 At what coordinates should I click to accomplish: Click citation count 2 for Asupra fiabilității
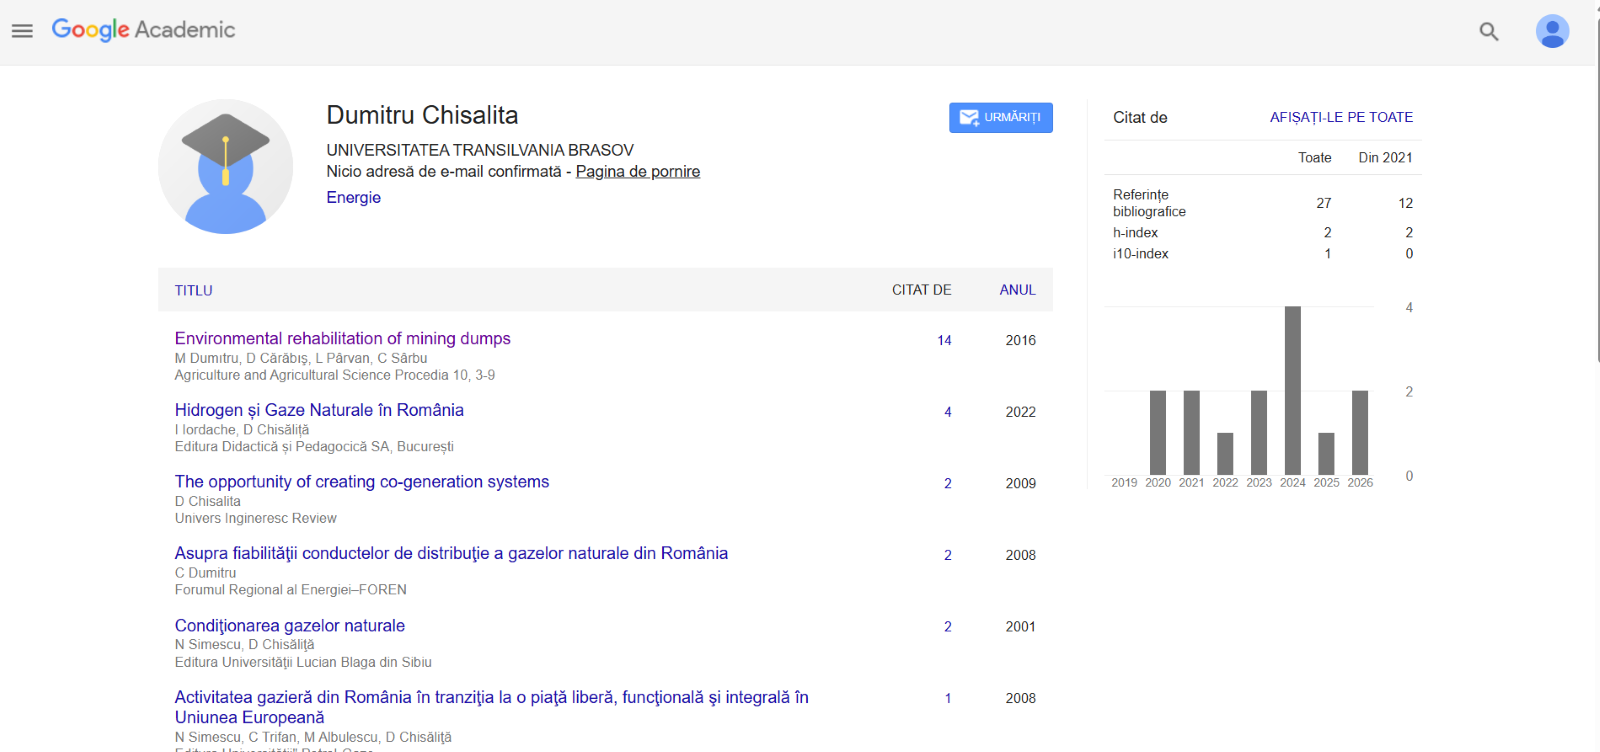[948, 555]
